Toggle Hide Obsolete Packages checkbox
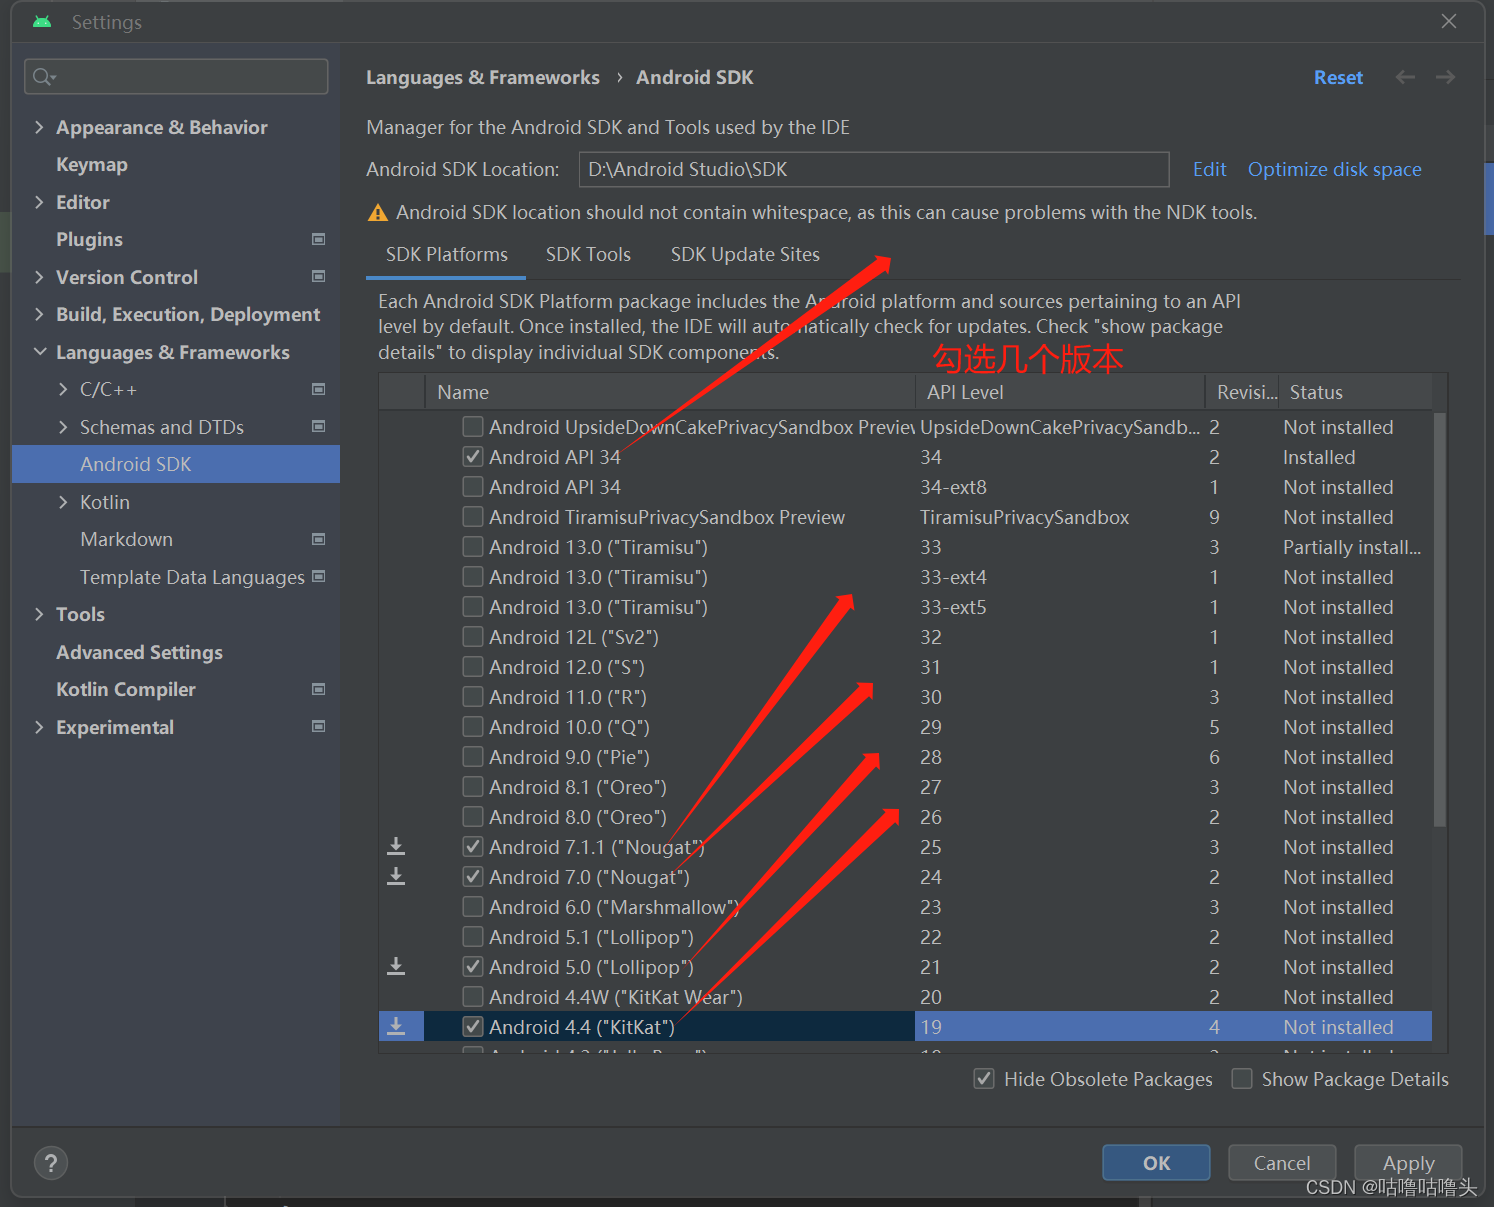 984,1079
